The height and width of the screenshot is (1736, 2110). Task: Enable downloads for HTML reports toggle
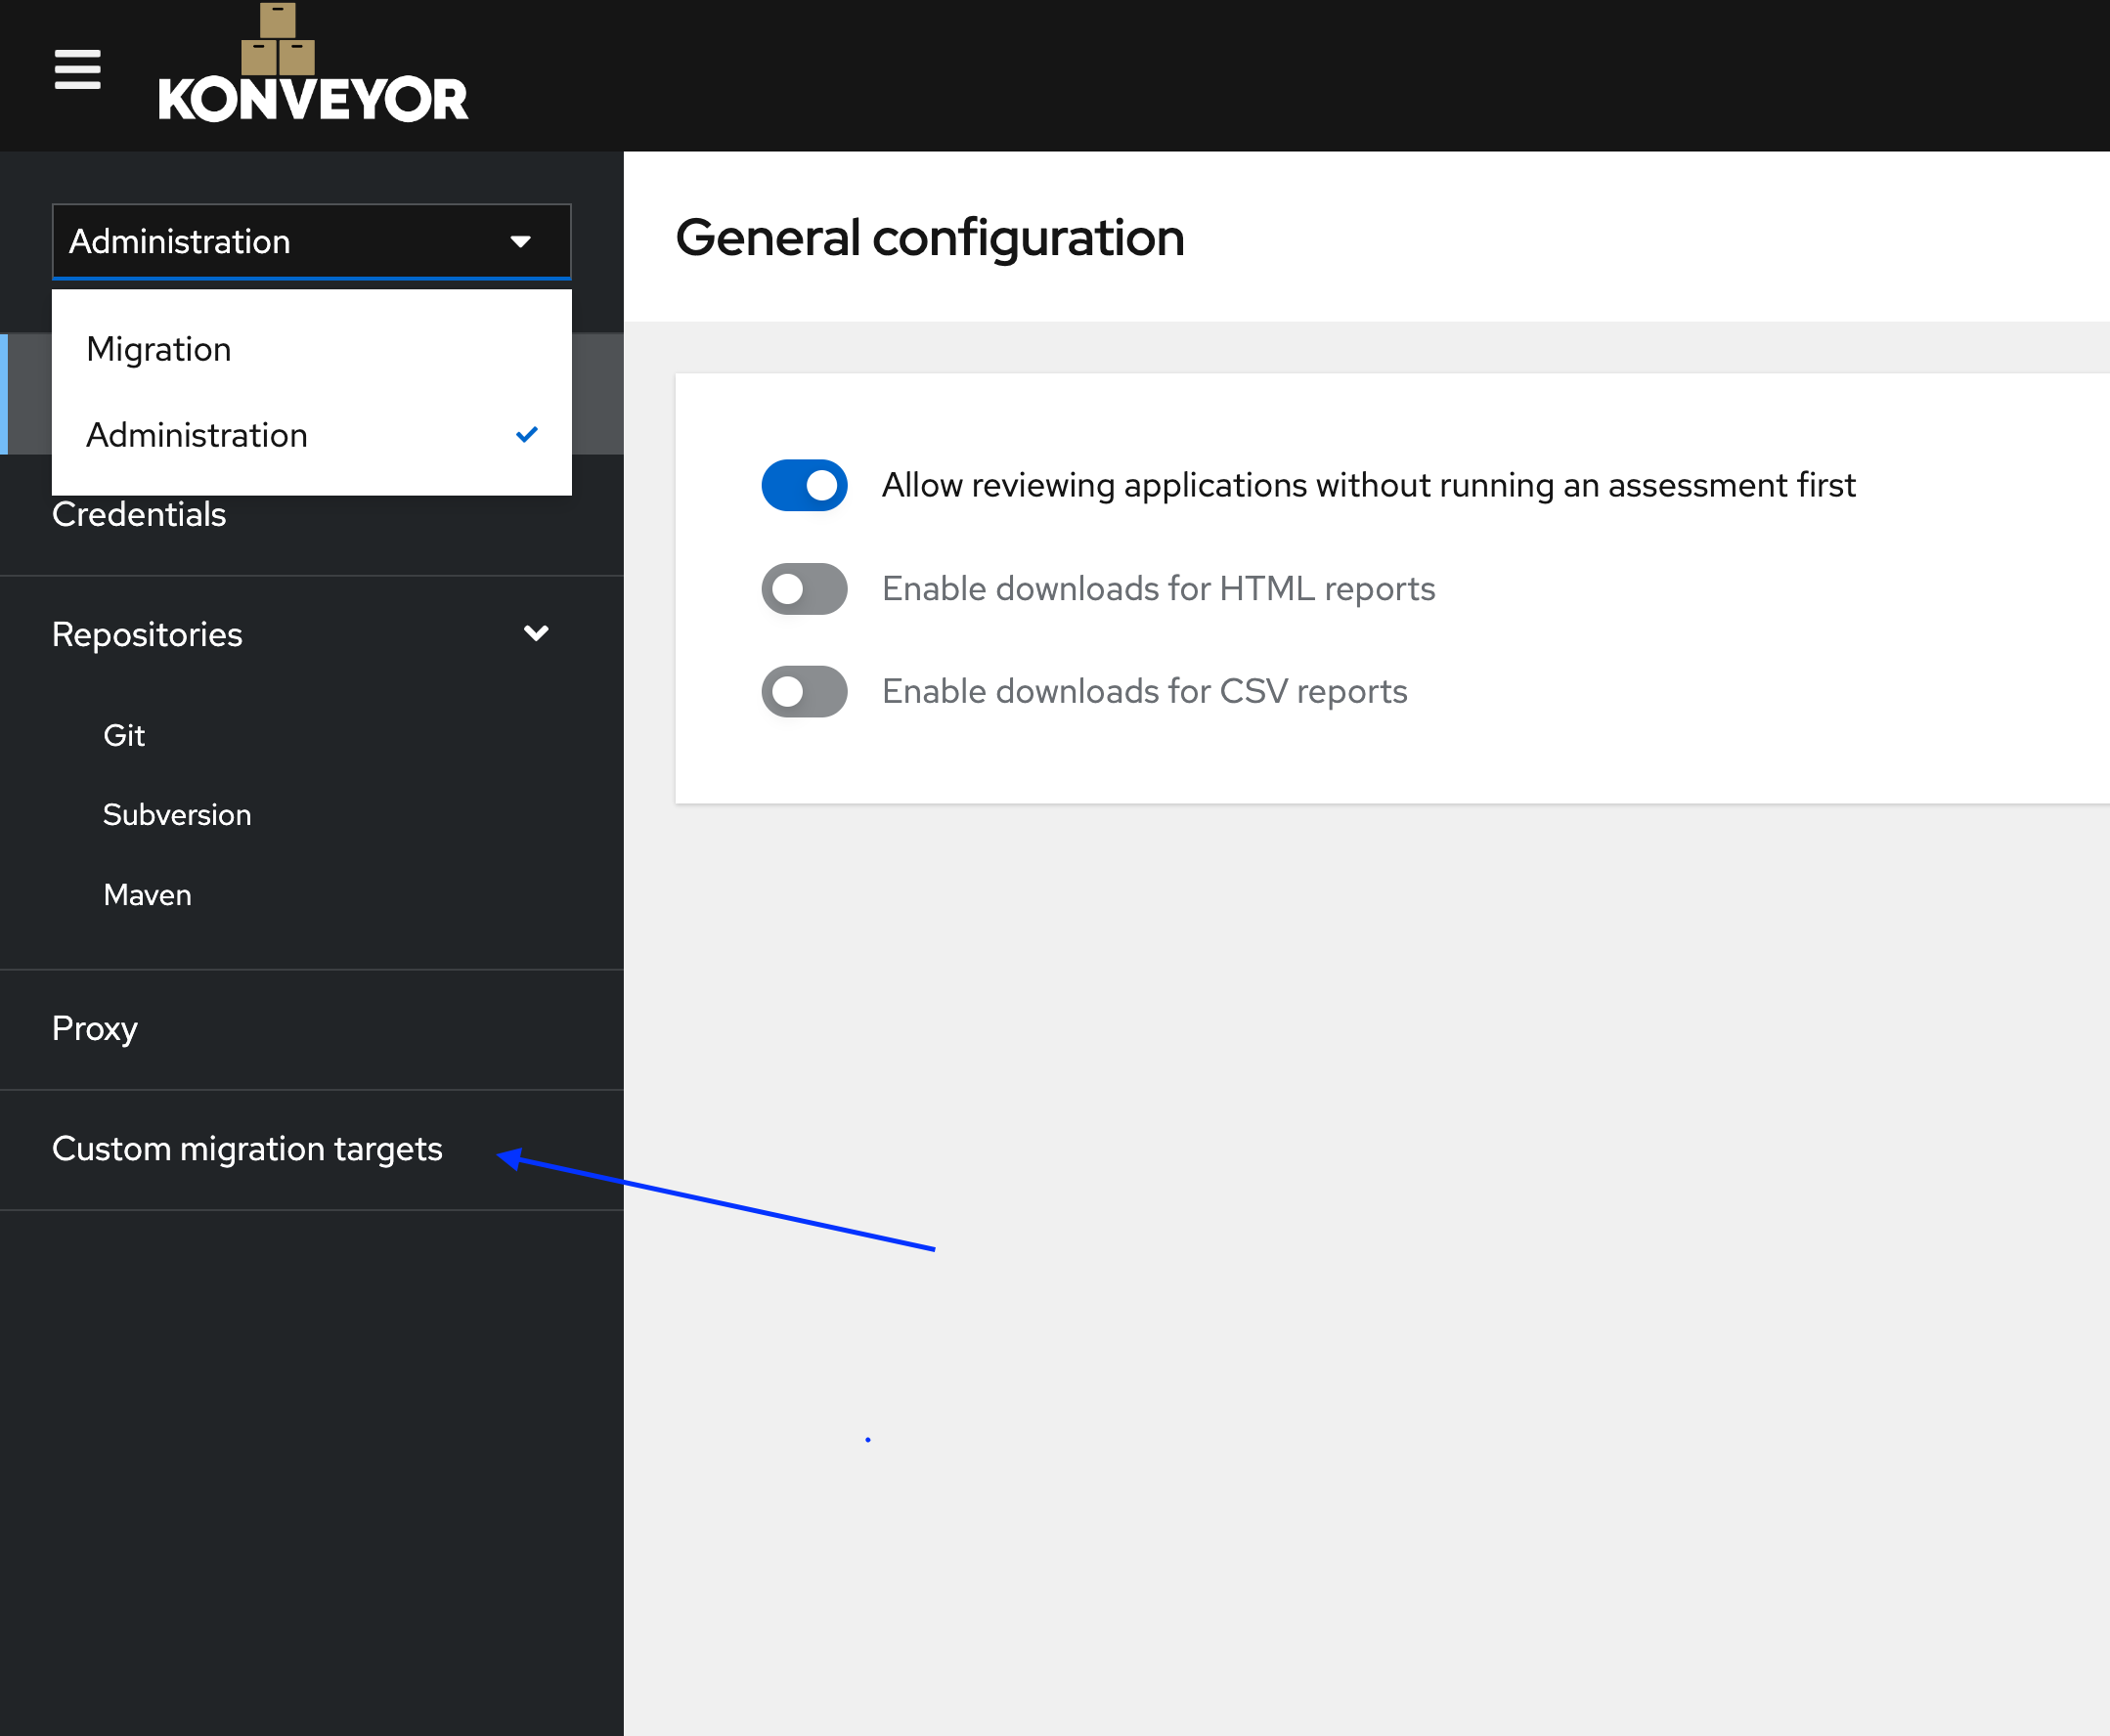point(804,589)
